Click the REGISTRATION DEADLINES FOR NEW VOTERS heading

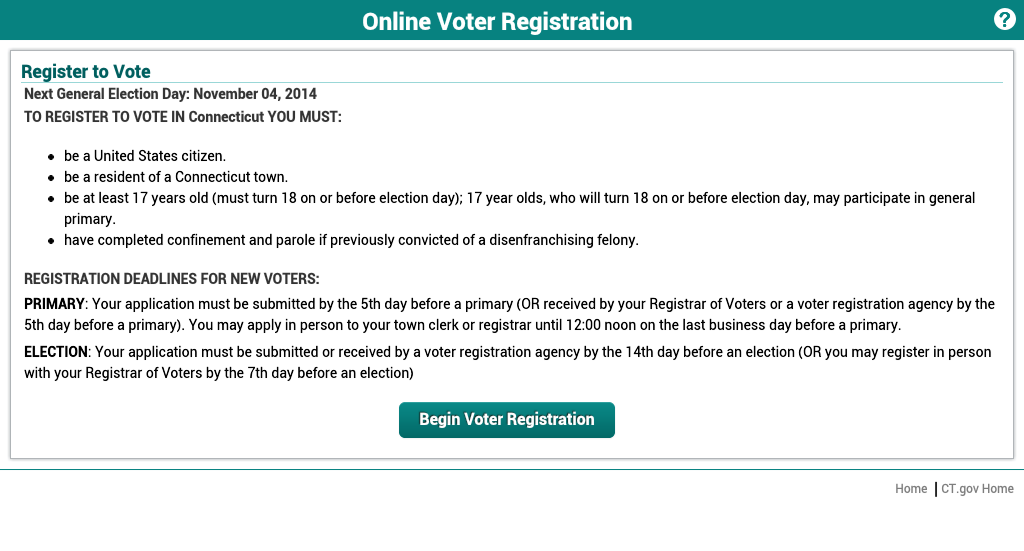pos(171,279)
